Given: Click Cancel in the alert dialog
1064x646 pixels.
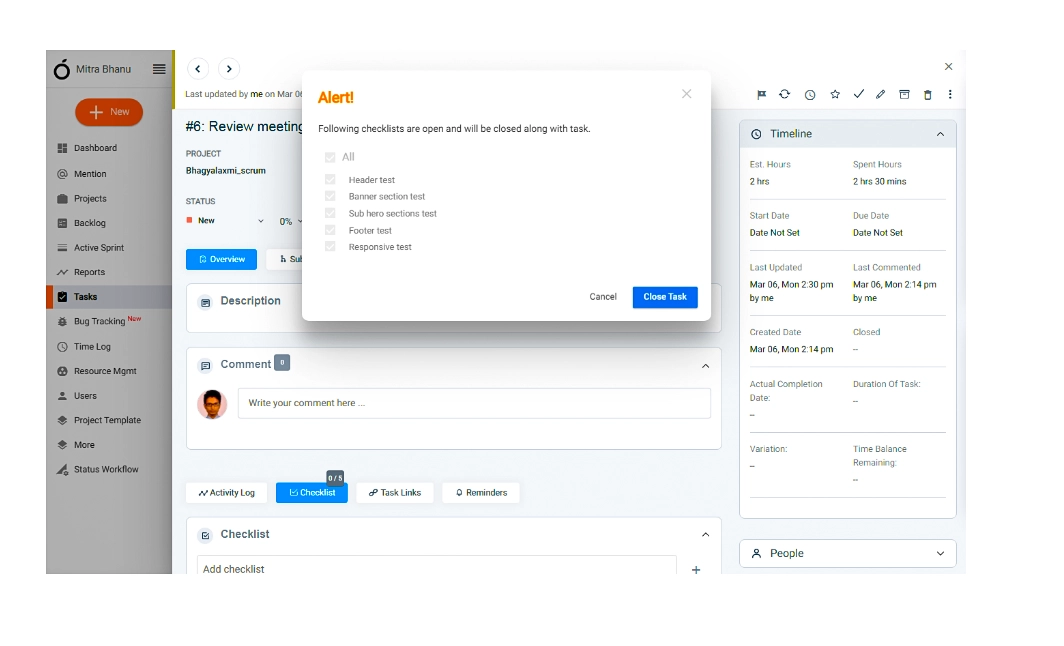Looking at the screenshot, I should point(603,297).
